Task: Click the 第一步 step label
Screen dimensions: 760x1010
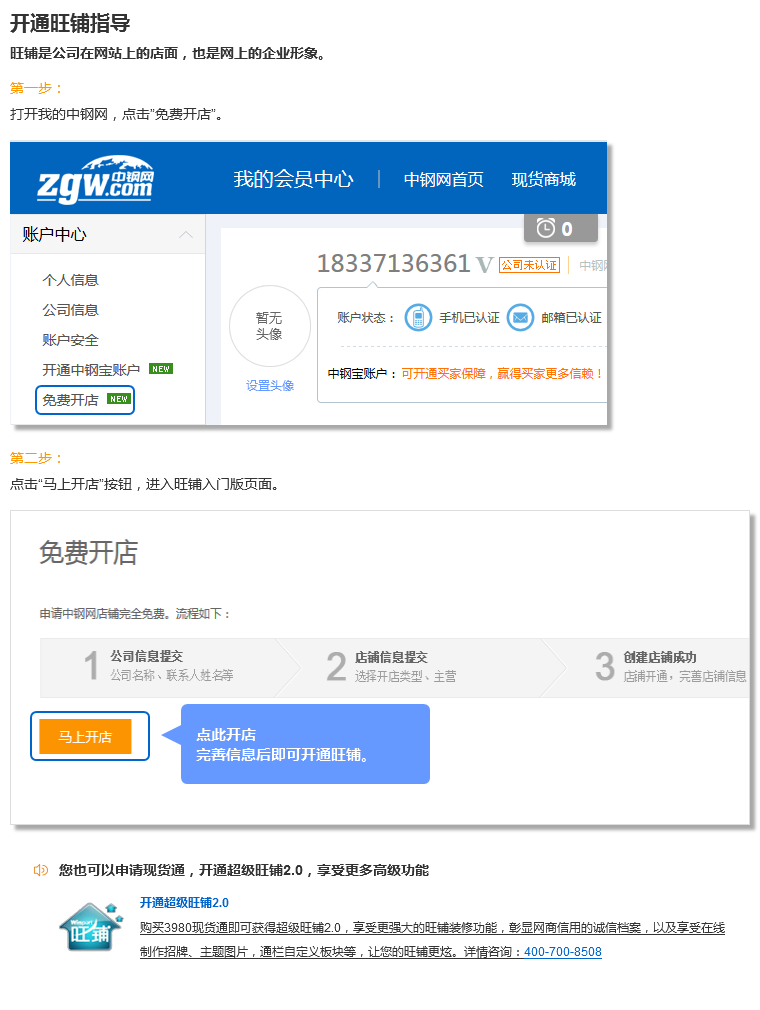Action: tap(36, 88)
